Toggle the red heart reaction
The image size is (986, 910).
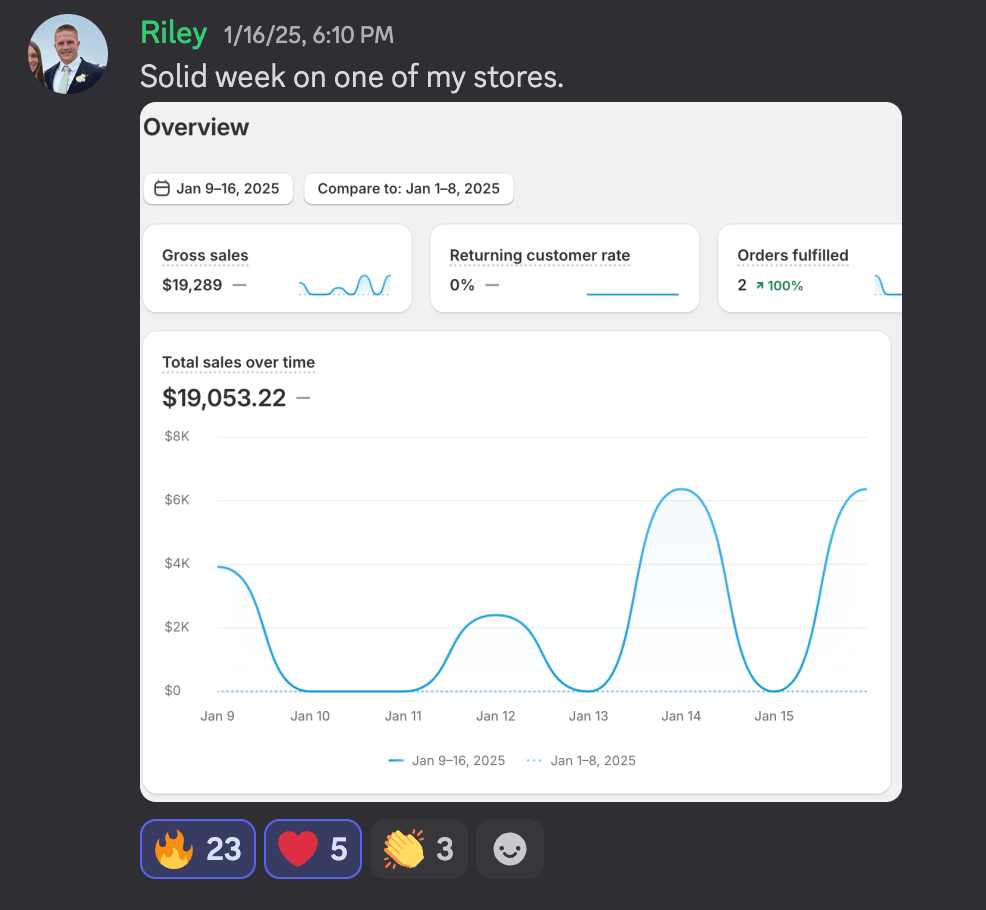pyautogui.click(x=312, y=849)
